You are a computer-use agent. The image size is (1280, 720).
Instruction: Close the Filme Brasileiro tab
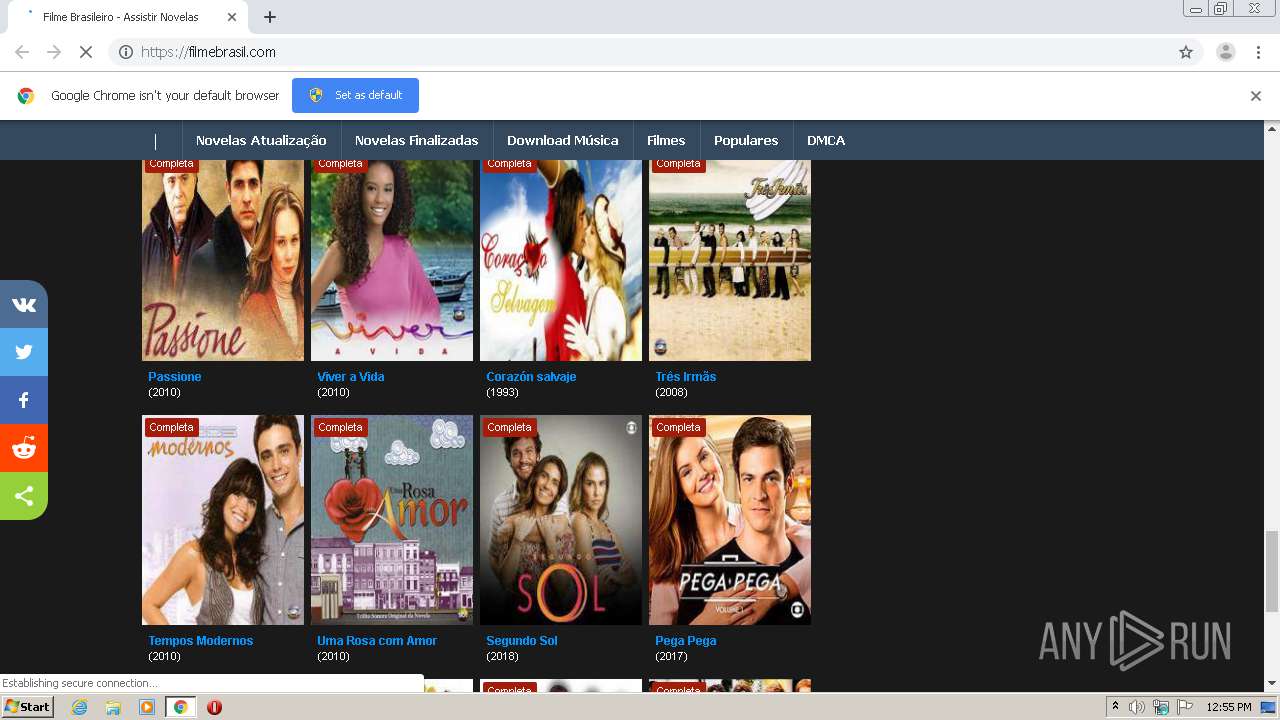pyautogui.click(x=232, y=17)
